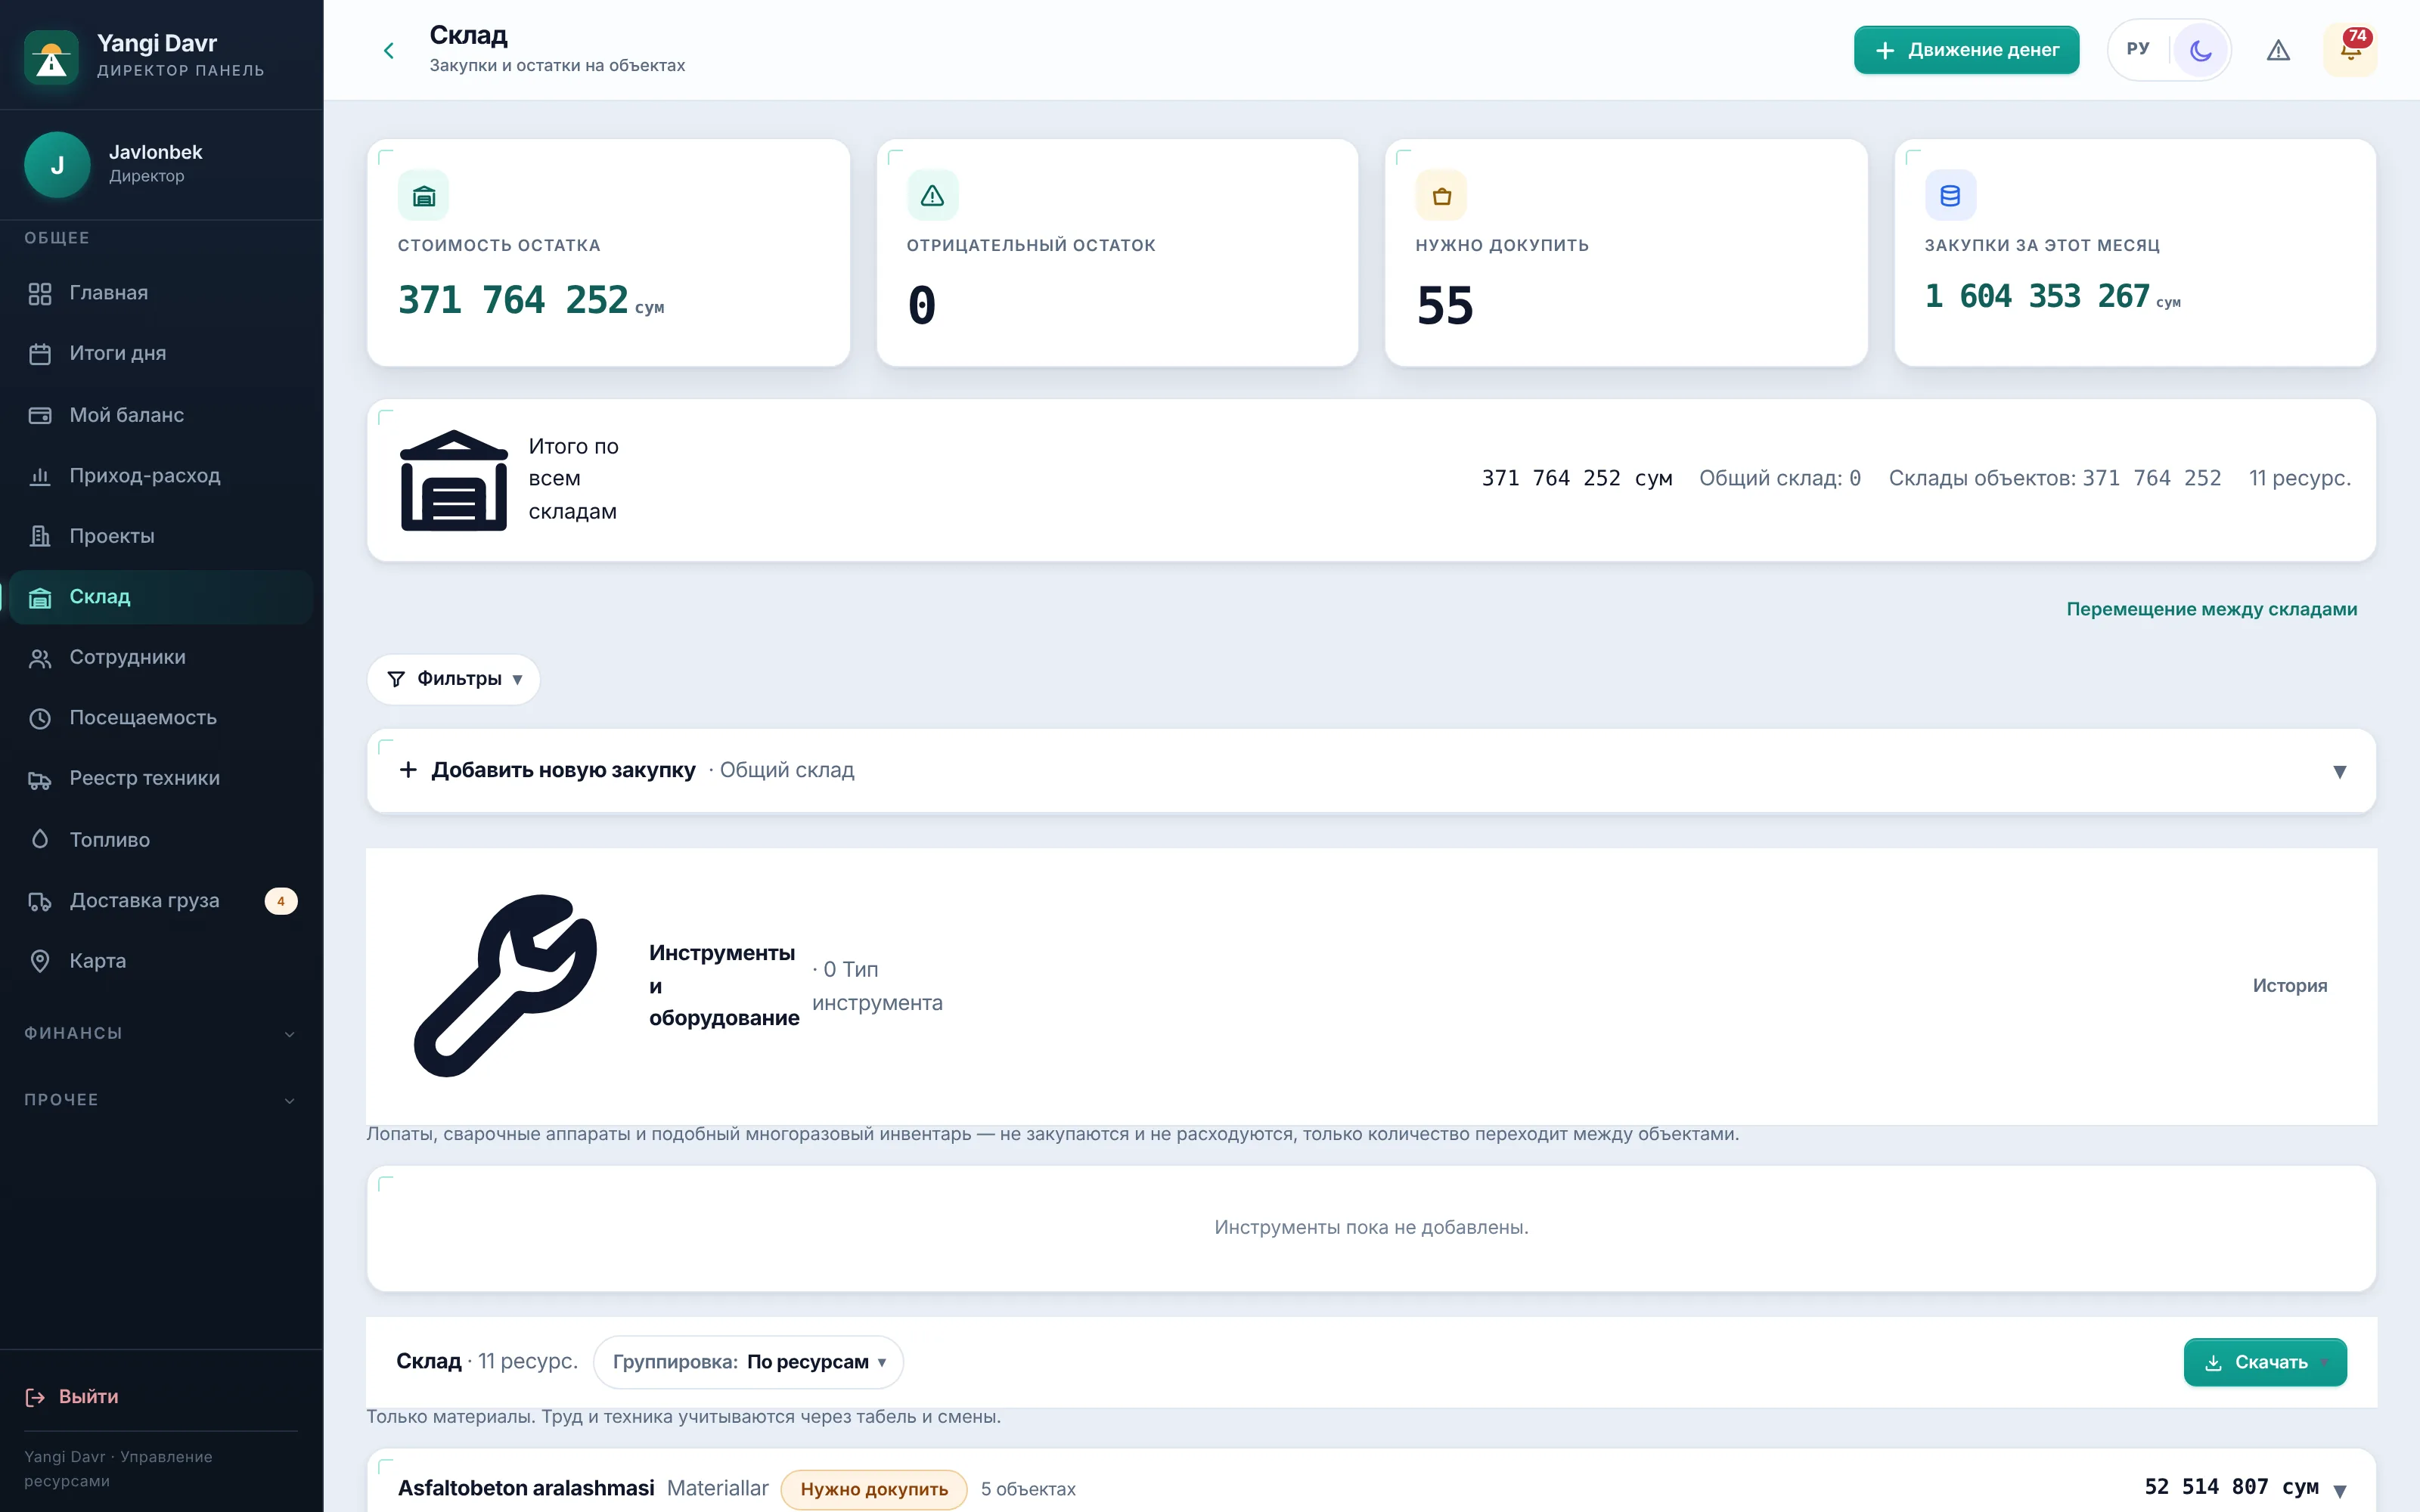2420x1512 pixels.
Task: Click the warehouse icon on Стоимость остатка card
Action: (x=423, y=196)
